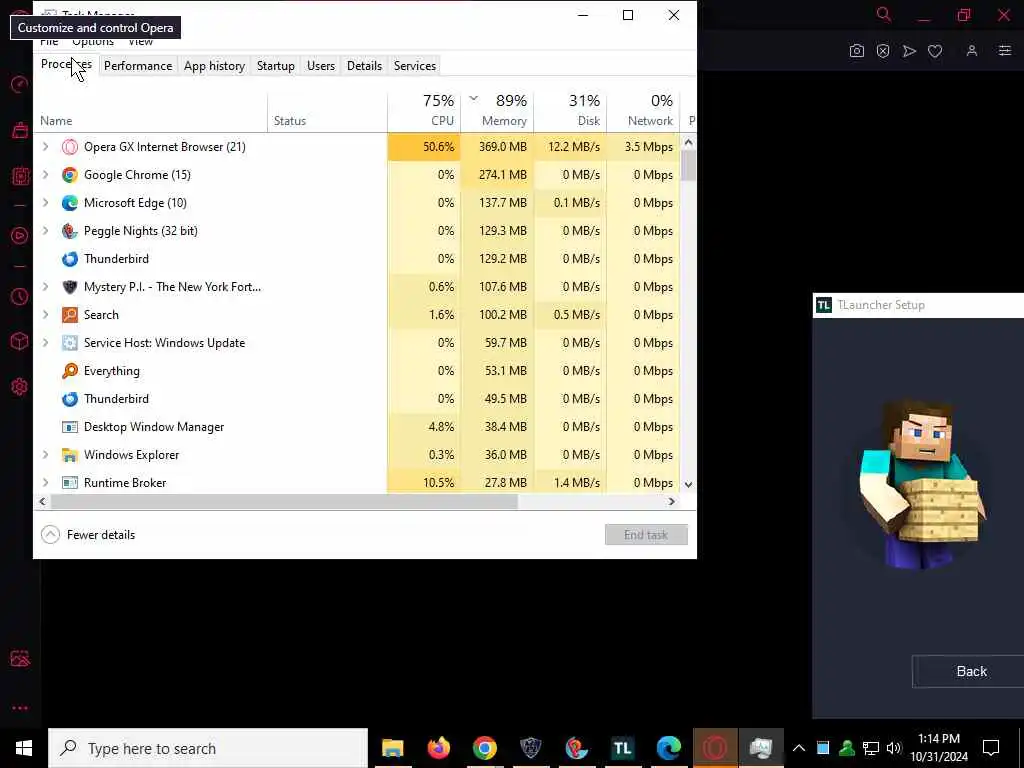Expand the Peggle Nights process row
The height and width of the screenshot is (768, 1024).
(x=45, y=231)
